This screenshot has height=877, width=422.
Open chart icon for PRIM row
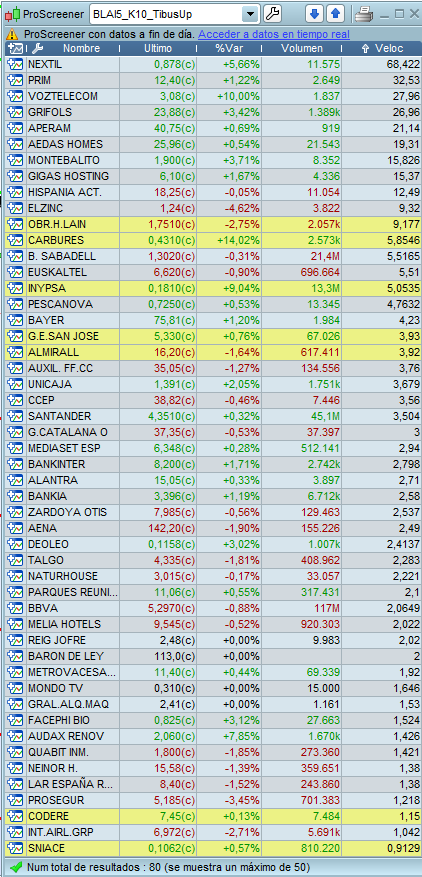click(15, 81)
